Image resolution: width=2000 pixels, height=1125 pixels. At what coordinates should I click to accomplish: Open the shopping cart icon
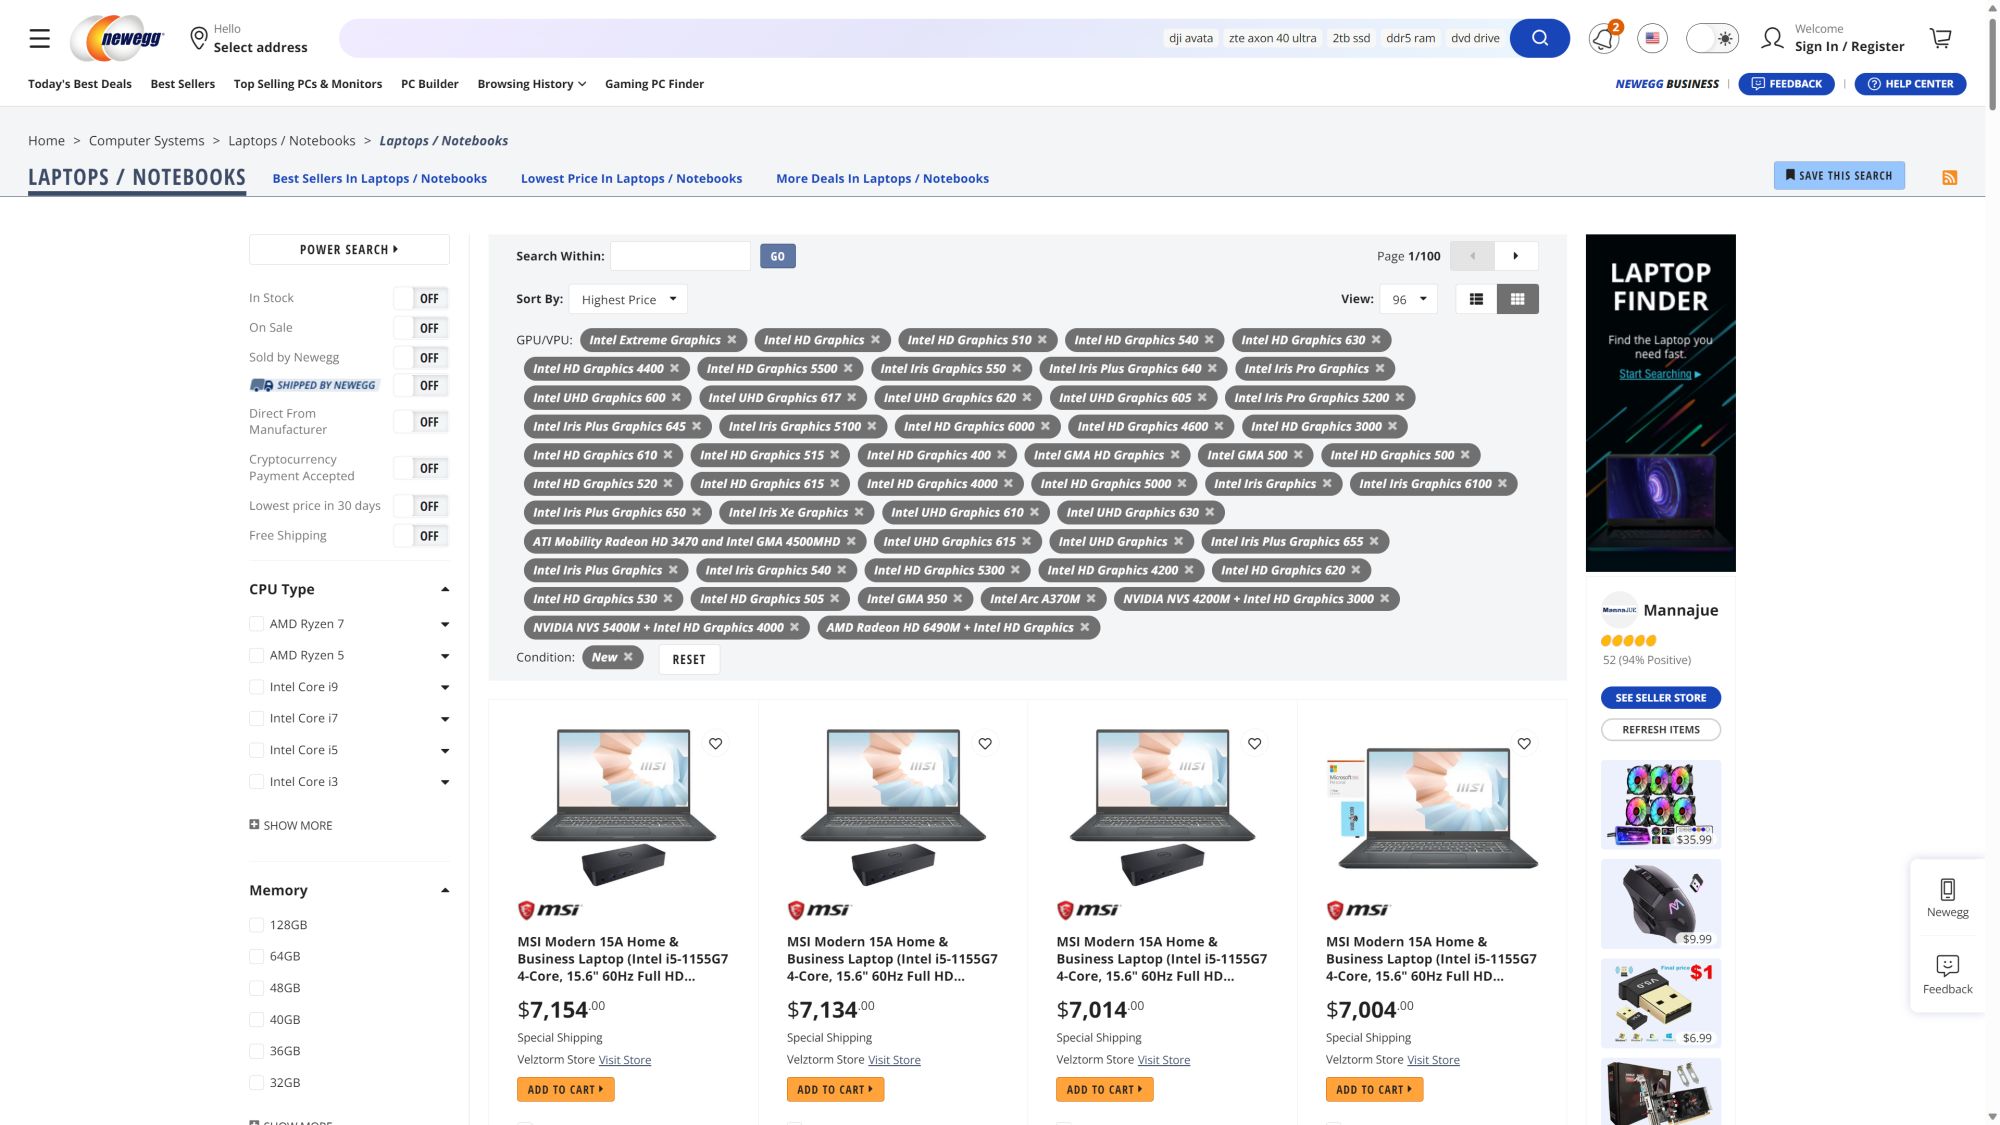click(1940, 38)
